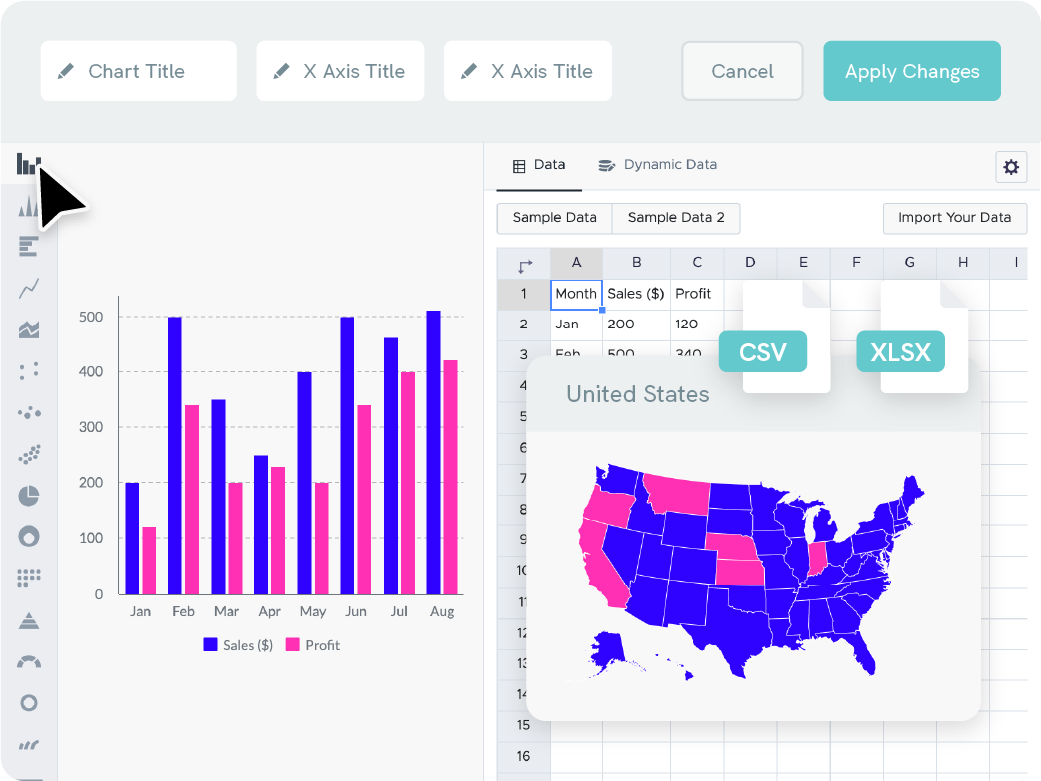Open the data settings gear
Viewport: 1041px width, 781px height.
tap(1010, 167)
